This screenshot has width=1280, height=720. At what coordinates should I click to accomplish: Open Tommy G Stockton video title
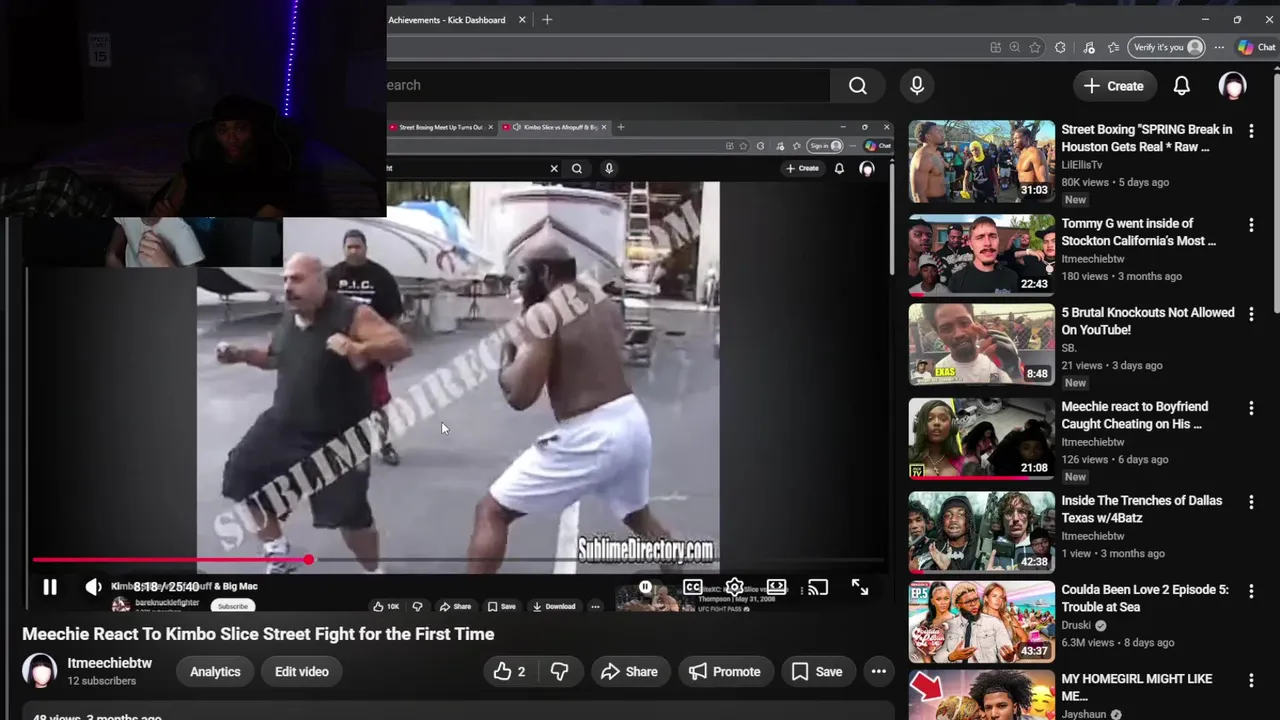point(1139,232)
